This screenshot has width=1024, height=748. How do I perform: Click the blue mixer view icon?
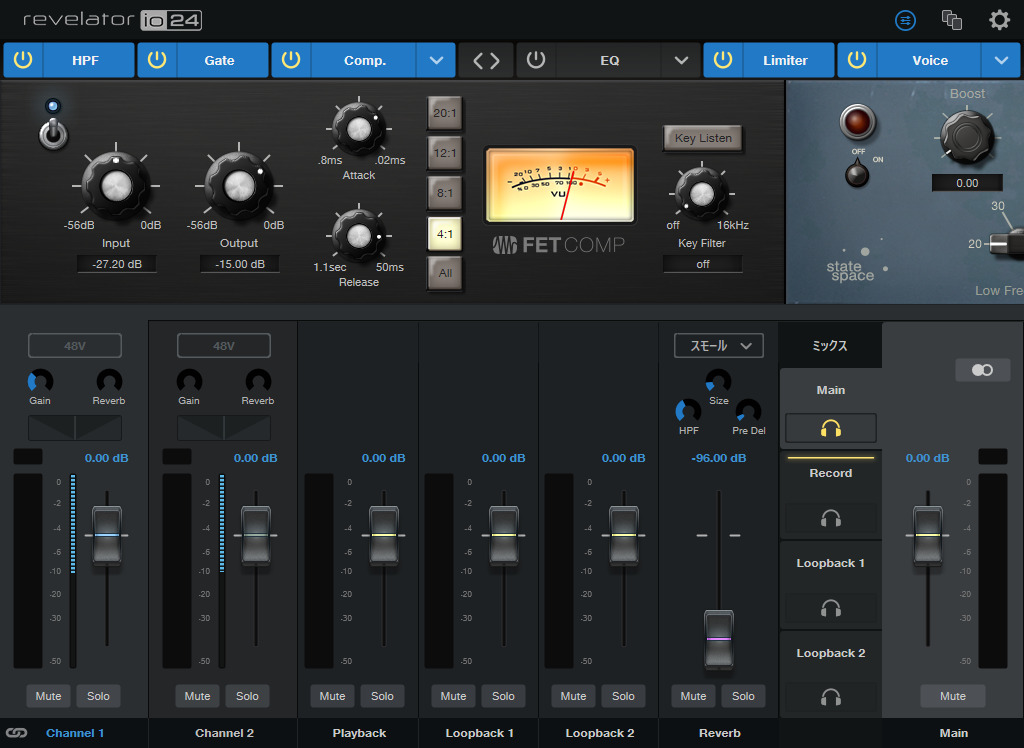tap(905, 20)
